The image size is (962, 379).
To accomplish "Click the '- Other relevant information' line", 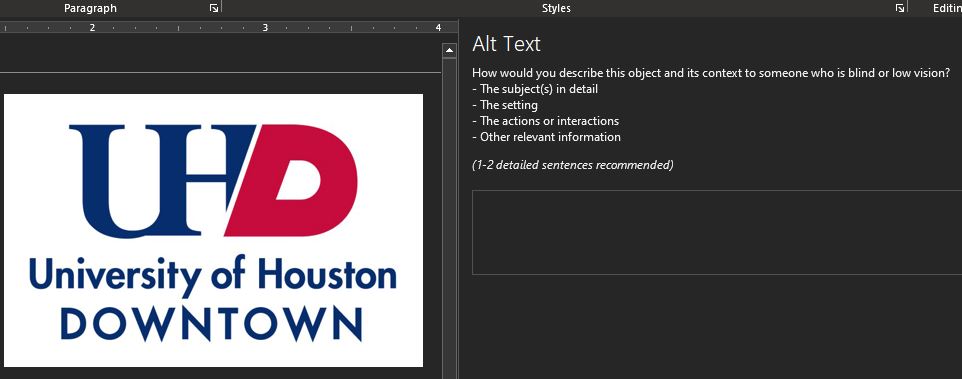I will click(x=546, y=137).
